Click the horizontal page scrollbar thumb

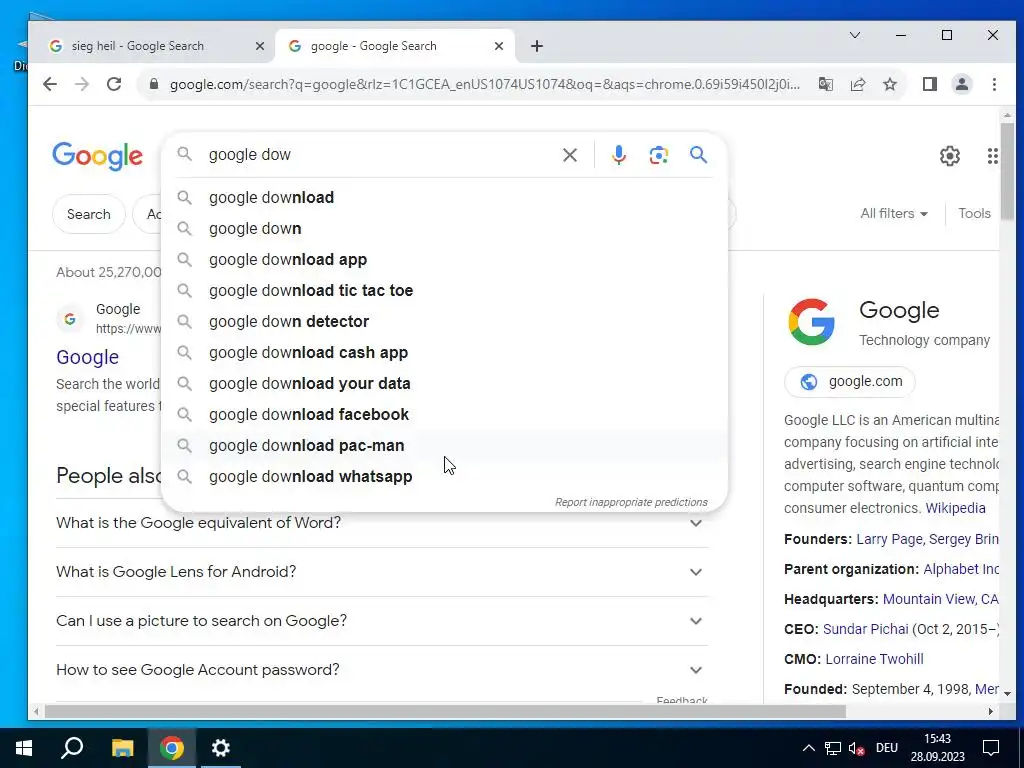pos(446,711)
